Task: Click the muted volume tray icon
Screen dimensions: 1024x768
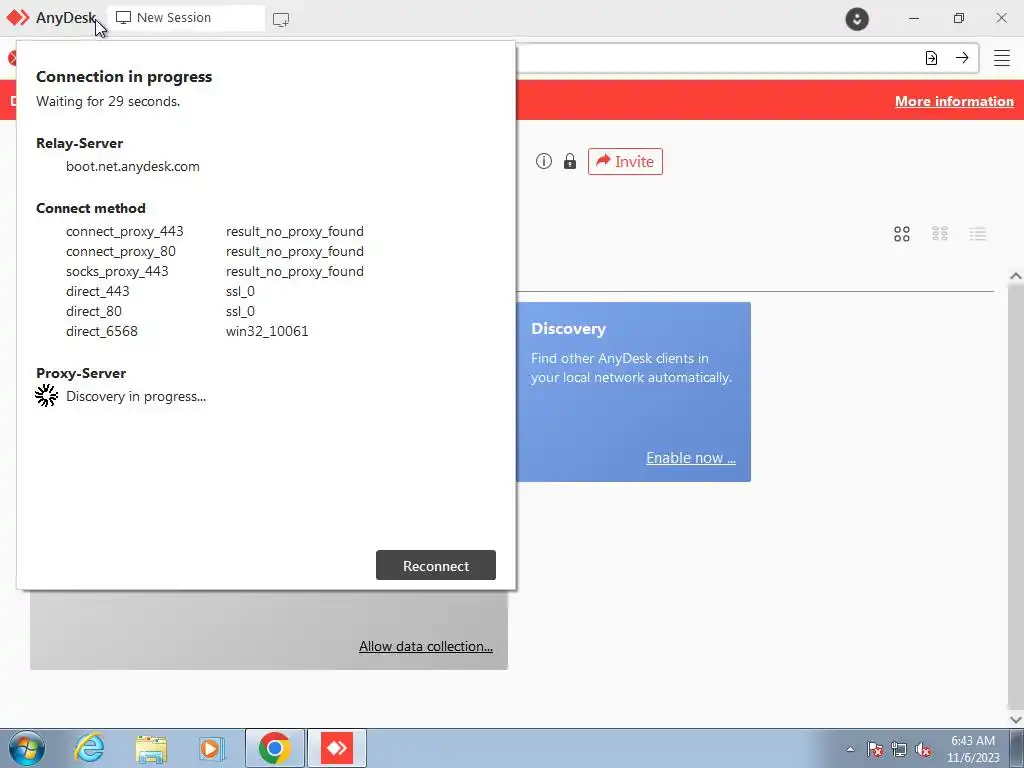Action: coord(923,749)
